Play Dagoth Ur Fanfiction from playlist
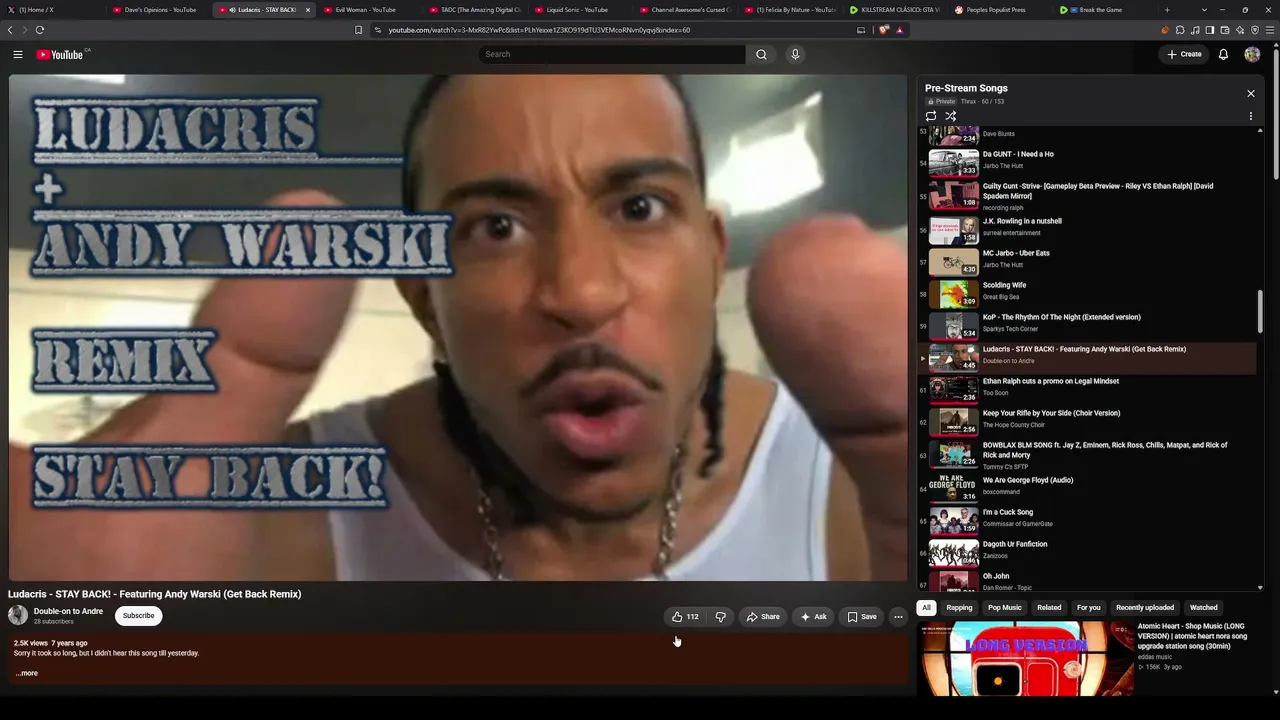 coord(1087,551)
